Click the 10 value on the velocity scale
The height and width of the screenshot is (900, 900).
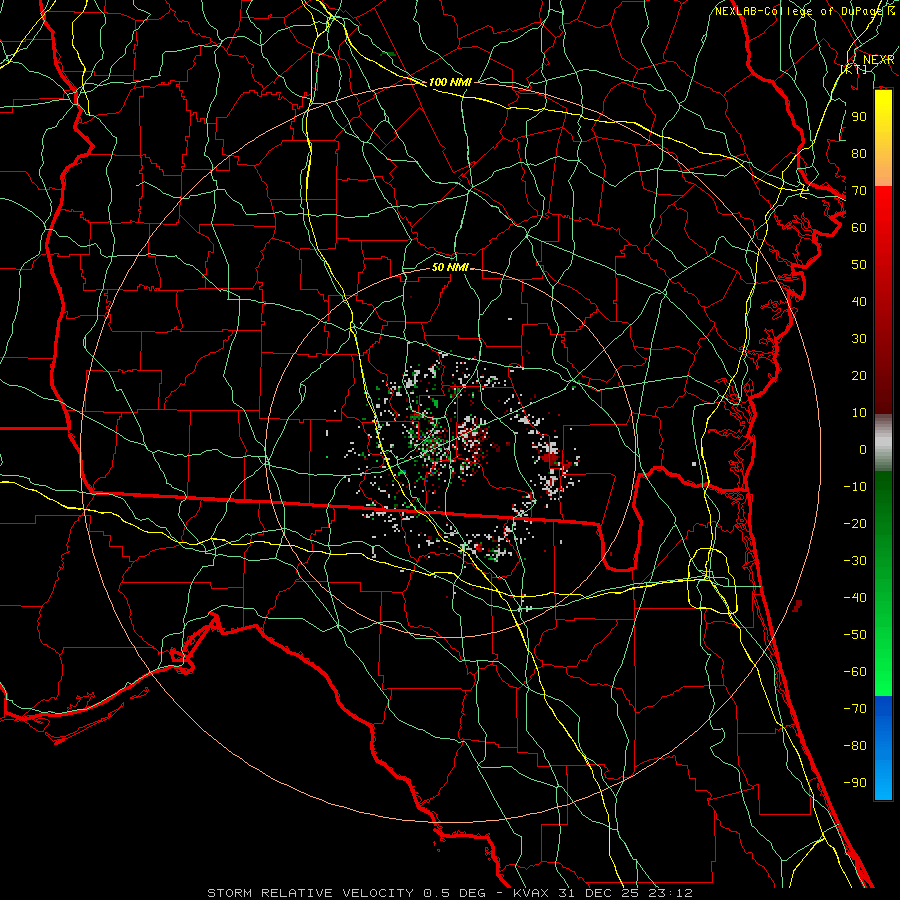coord(859,413)
